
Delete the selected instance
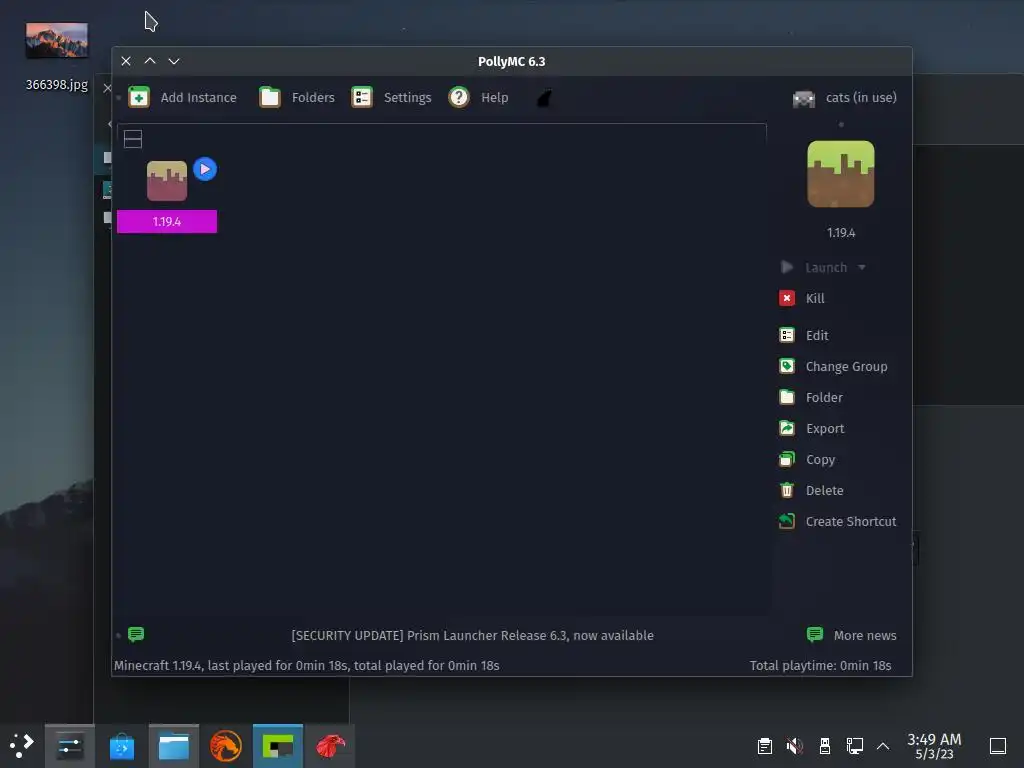811,490
